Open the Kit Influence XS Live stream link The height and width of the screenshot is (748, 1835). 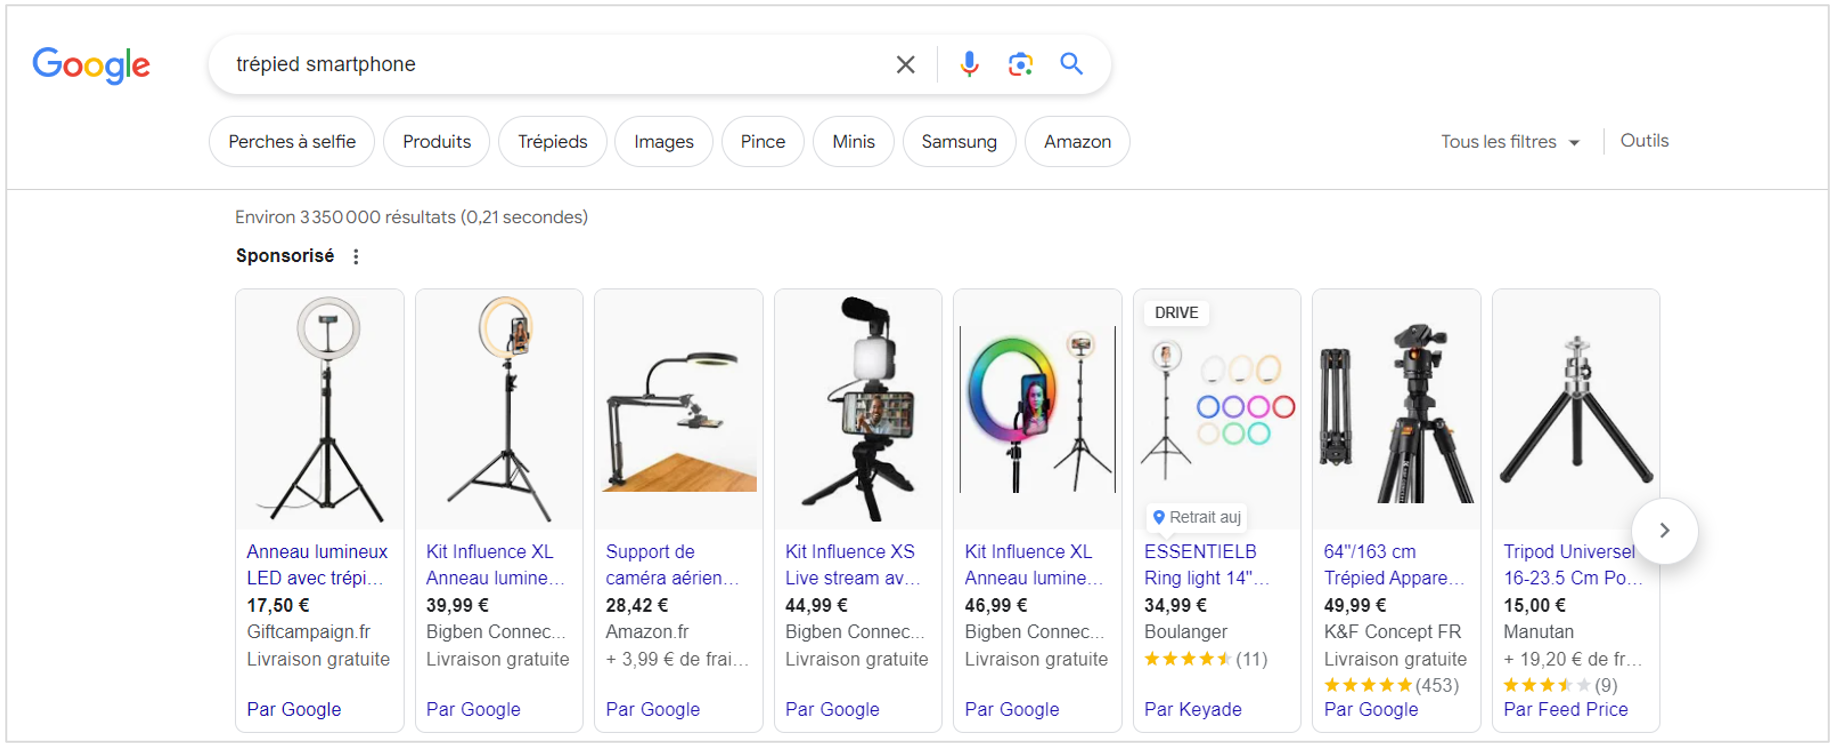(x=853, y=565)
